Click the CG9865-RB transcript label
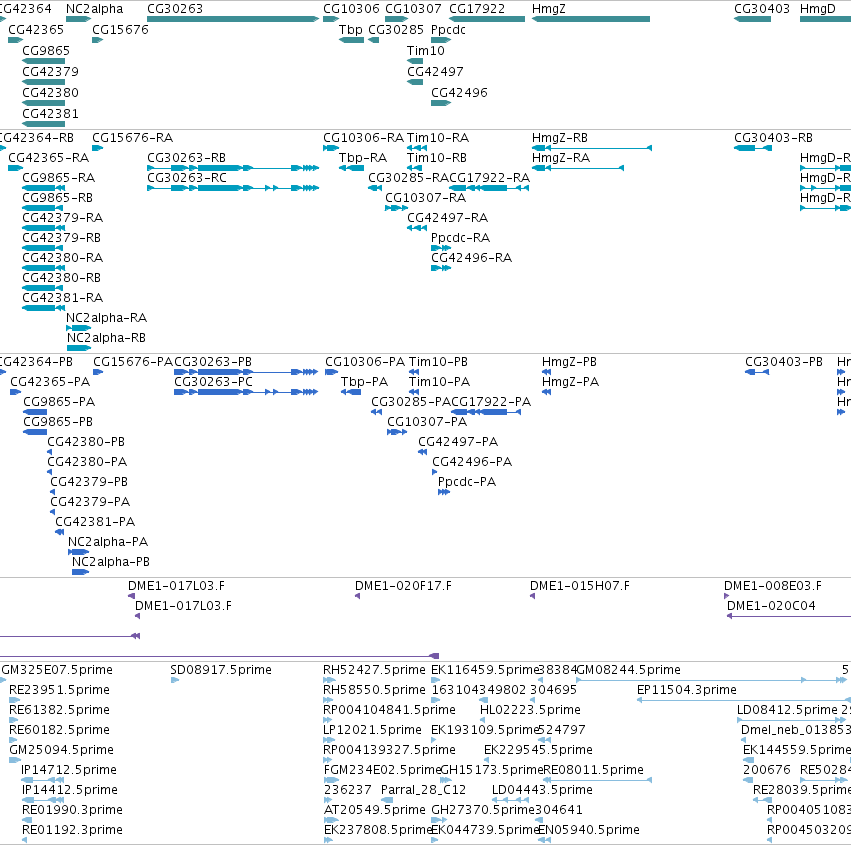The image size is (851, 845). point(58,198)
